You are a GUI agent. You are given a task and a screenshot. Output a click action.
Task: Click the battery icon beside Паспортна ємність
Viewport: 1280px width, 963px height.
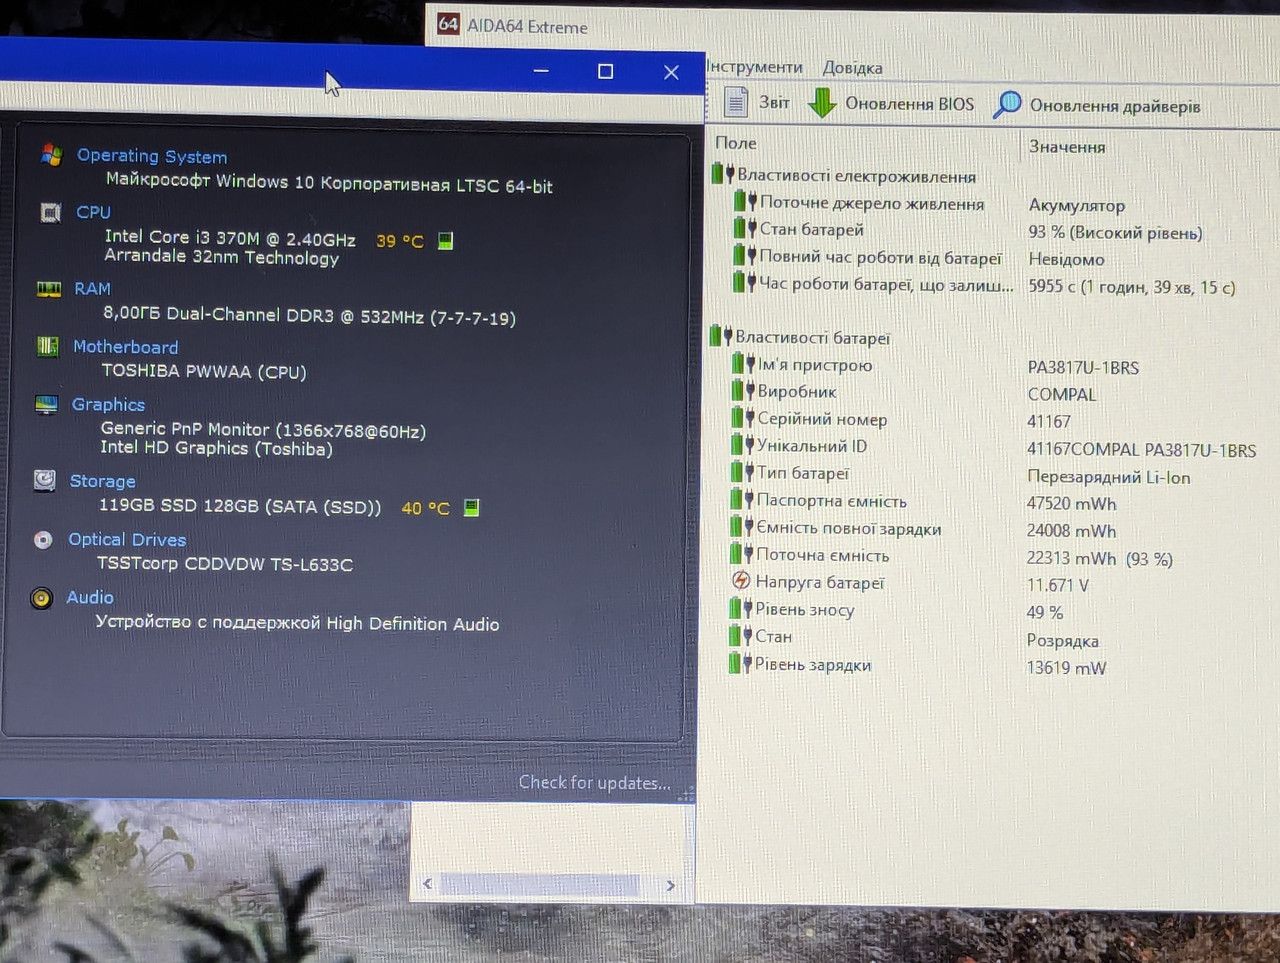pos(743,499)
